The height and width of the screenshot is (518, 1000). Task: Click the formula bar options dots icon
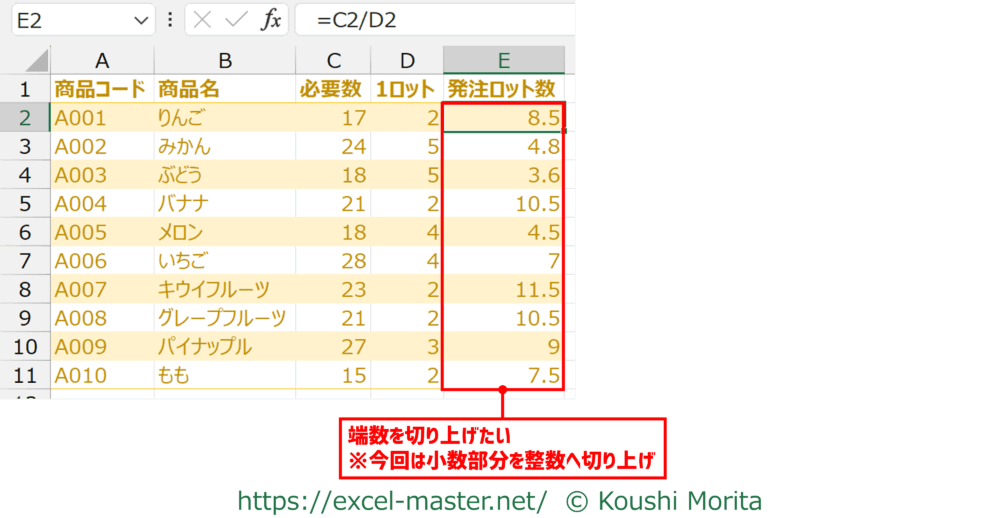169,20
